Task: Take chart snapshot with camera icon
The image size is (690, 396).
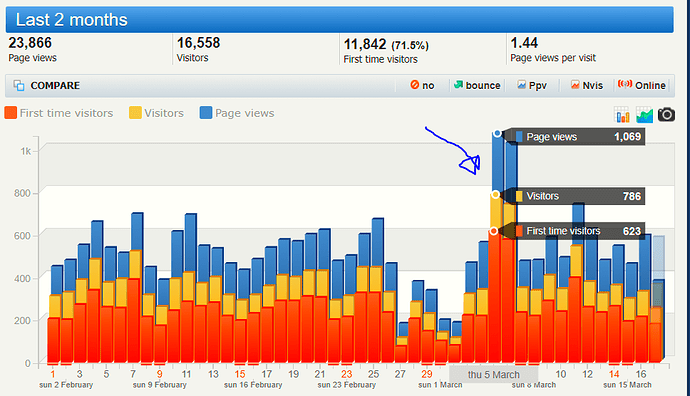Action: click(666, 114)
